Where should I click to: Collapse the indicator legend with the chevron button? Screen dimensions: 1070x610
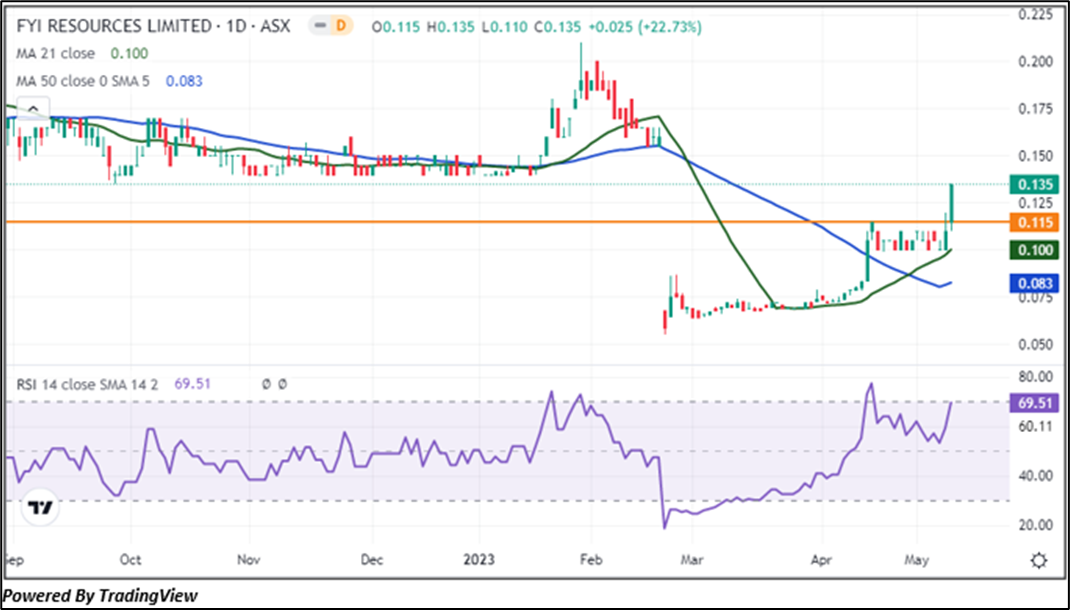31,108
